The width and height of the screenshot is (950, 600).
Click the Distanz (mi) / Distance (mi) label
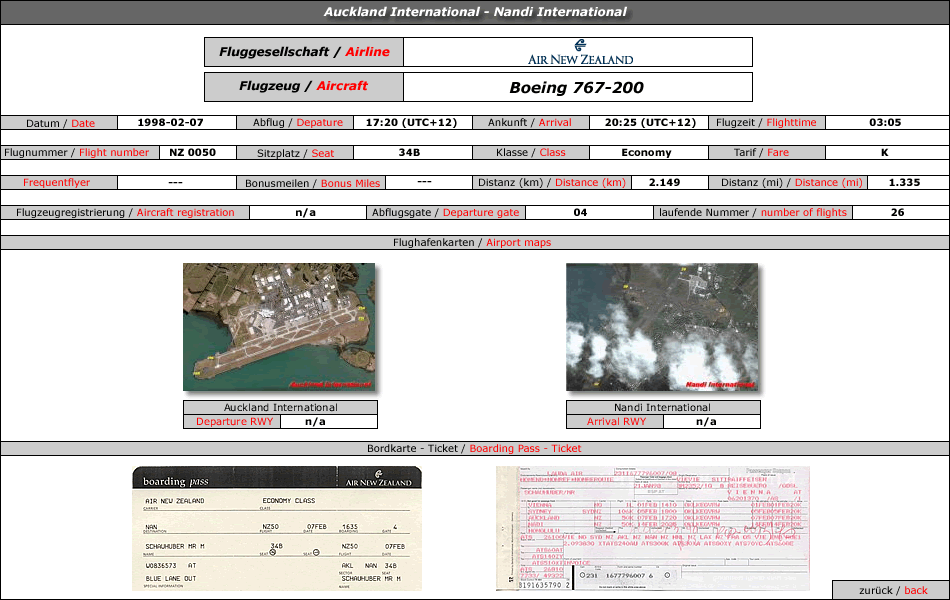click(x=788, y=182)
